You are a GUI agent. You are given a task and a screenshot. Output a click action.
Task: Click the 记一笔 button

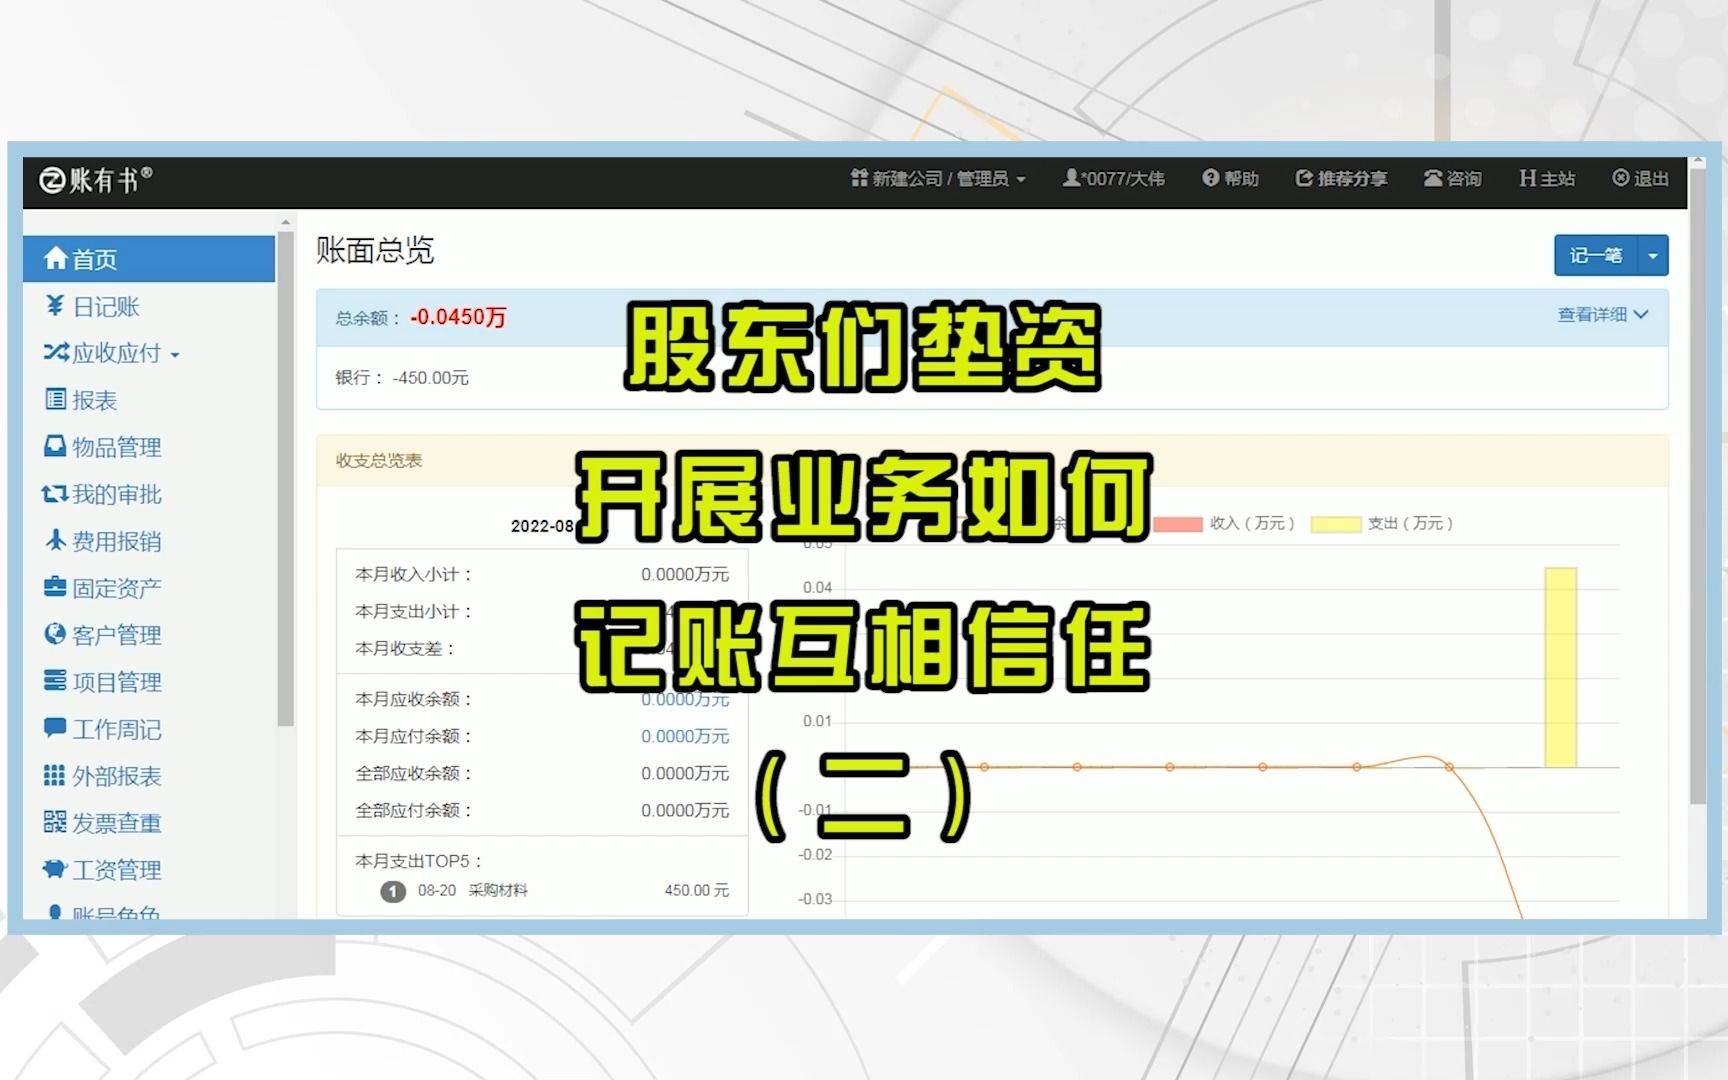1596,256
